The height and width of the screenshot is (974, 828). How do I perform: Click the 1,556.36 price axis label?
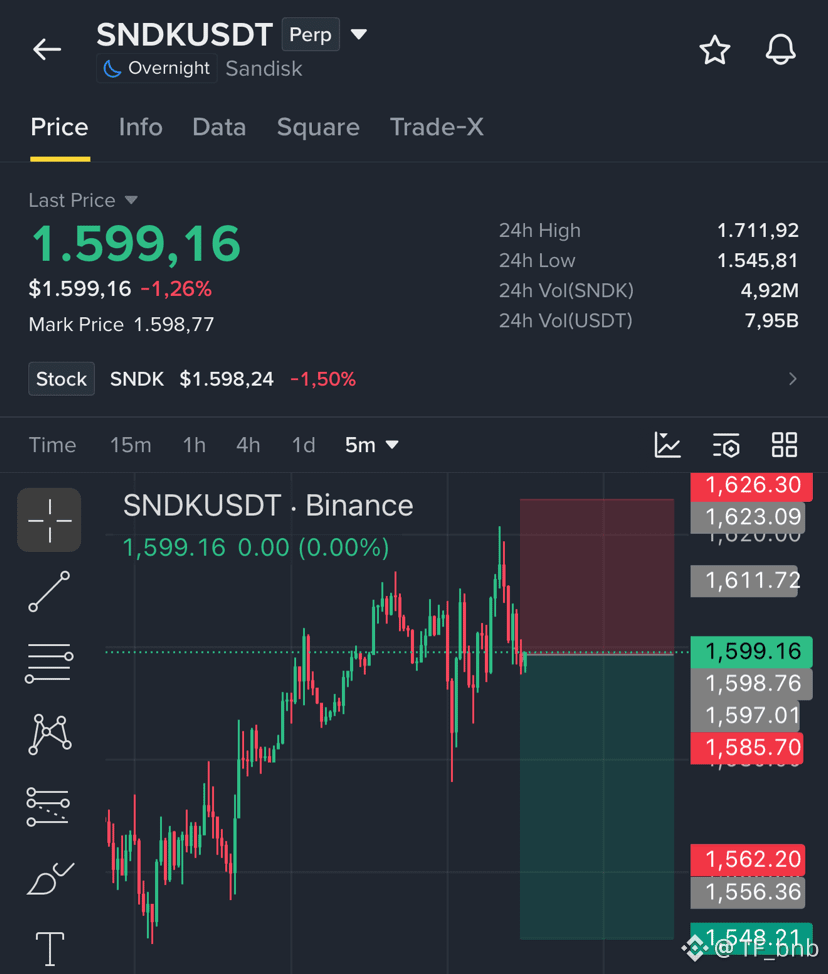(x=748, y=892)
